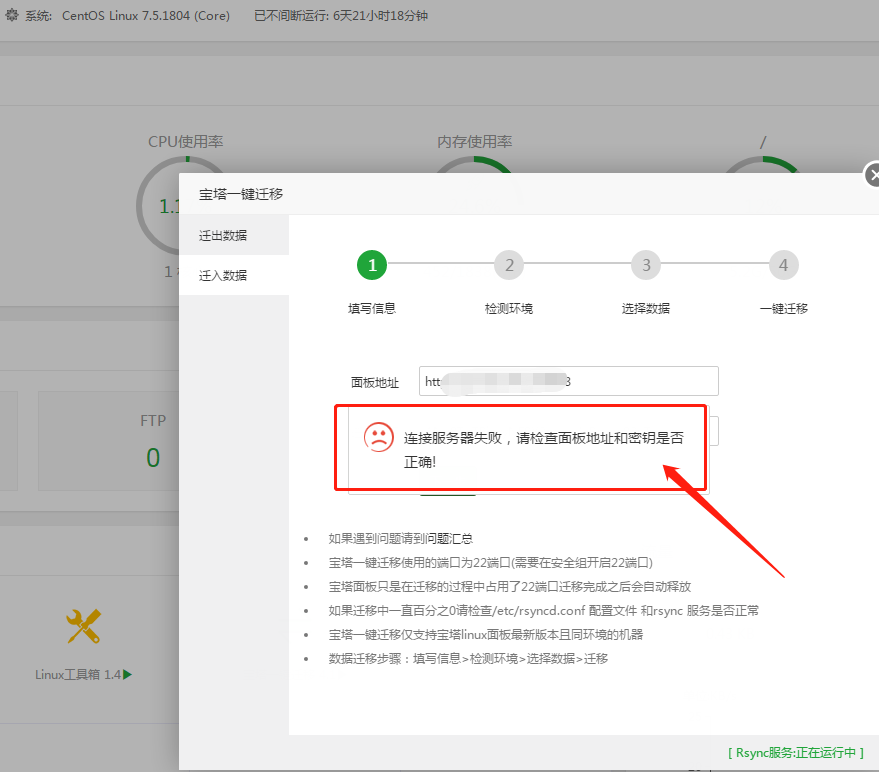Image resolution: width=879 pixels, height=772 pixels.
Task: Click the 内存使用率 heading
Action: 475,141
